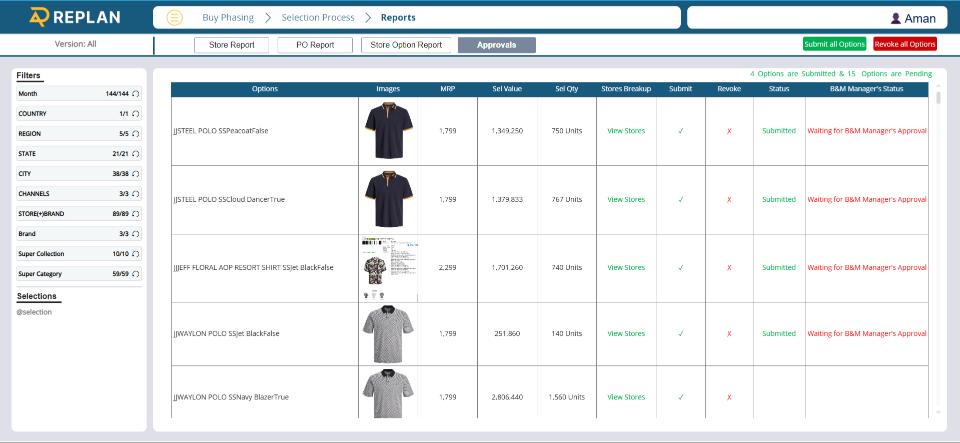Click the revoke X for JJWAYLON POLO SSJet BlackFalse

tap(729, 334)
